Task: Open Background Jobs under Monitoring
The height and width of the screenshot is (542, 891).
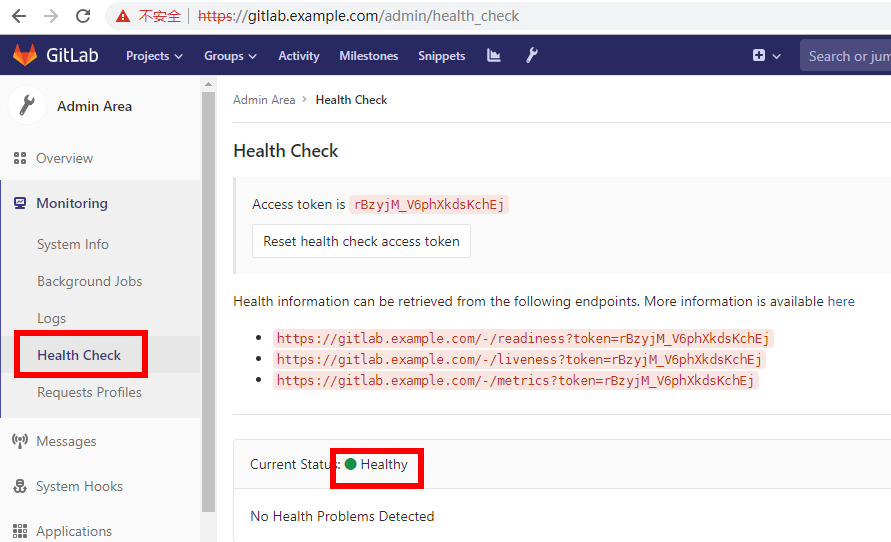Action: tap(90, 281)
